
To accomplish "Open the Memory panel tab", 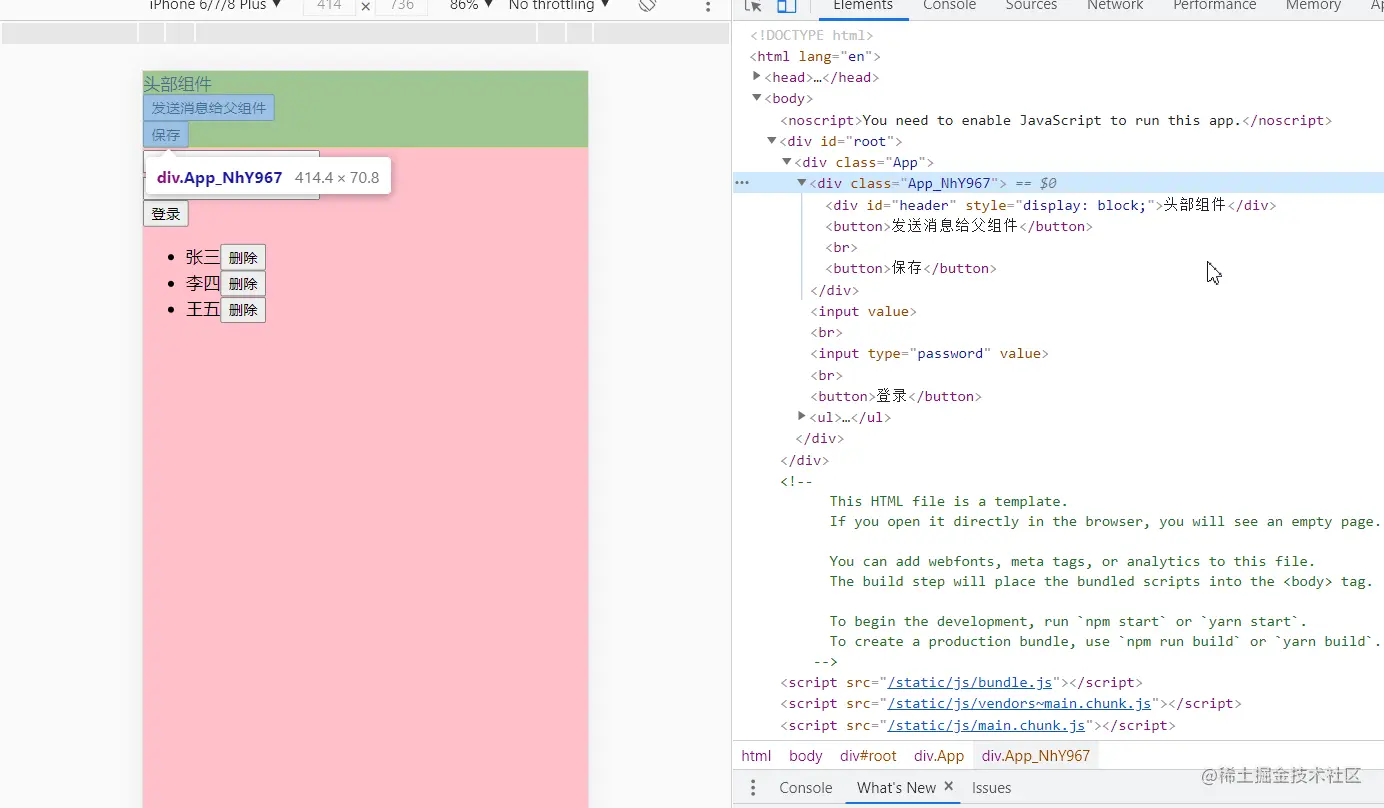I will (1313, 5).
